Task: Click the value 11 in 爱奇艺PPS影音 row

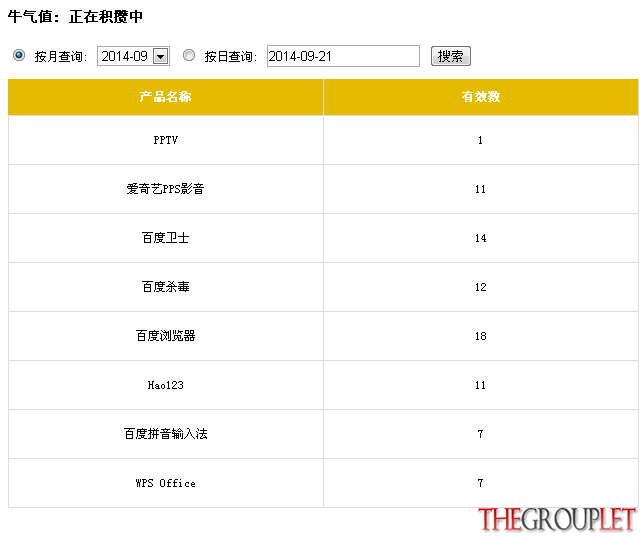Action: pyautogui.click(x=481, y=189)
